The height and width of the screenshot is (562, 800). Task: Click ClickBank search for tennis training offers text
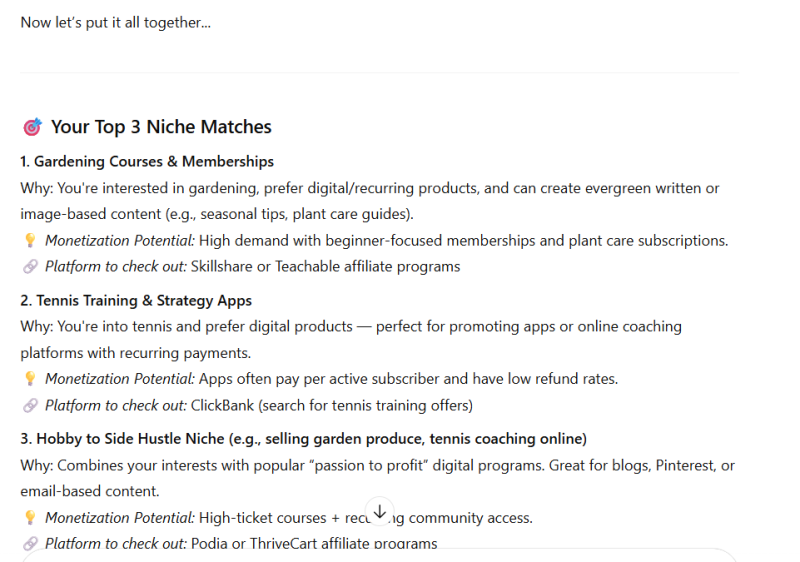[x=332, y=405]
